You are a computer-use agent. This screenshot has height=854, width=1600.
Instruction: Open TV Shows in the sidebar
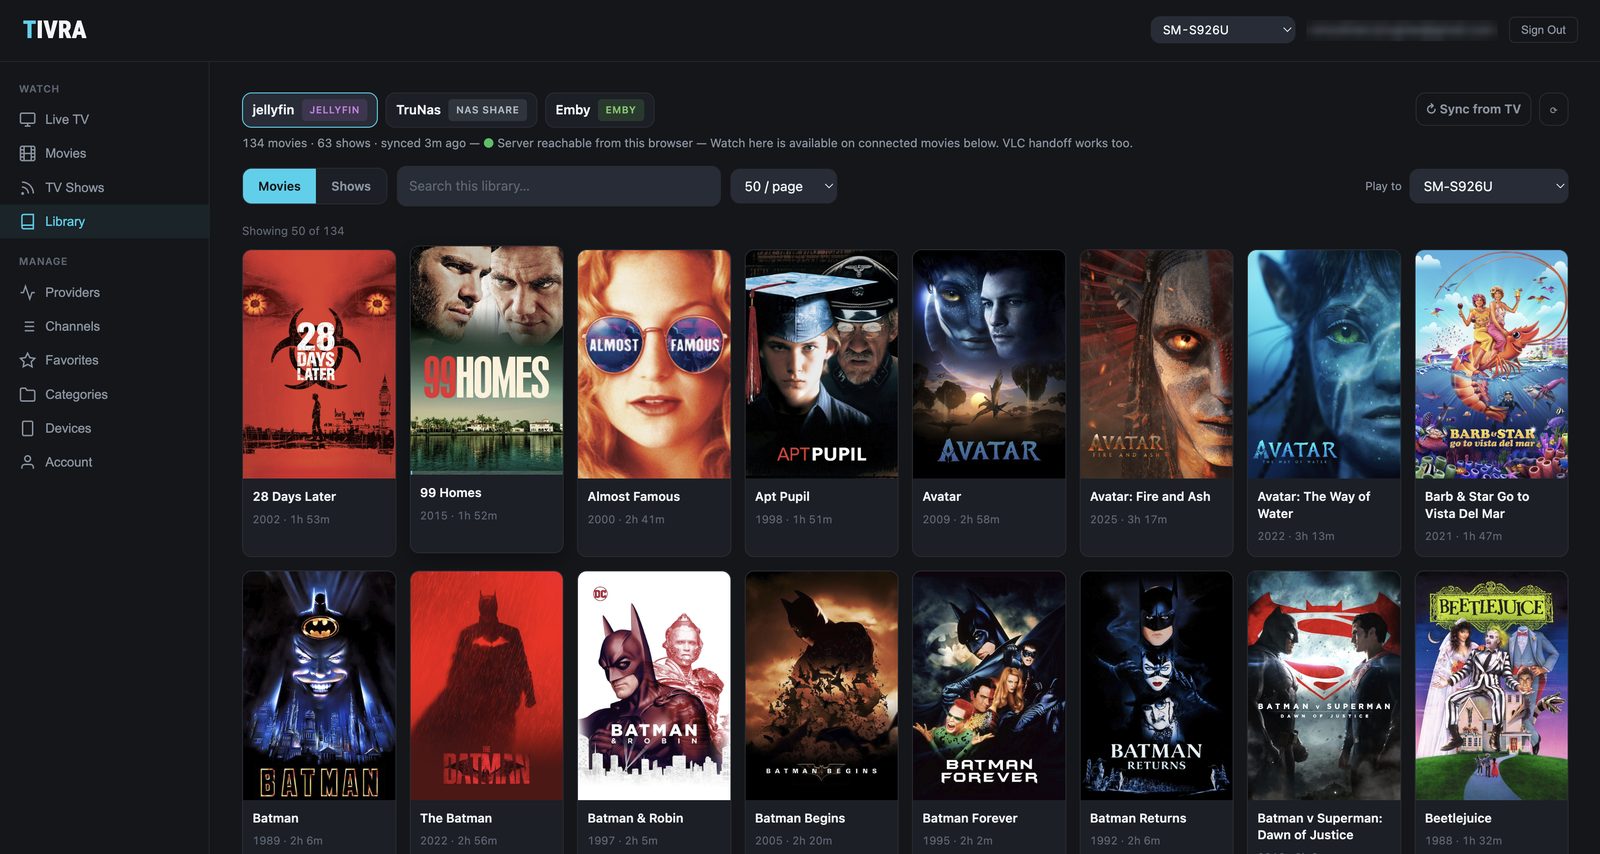tap(104, 187)
